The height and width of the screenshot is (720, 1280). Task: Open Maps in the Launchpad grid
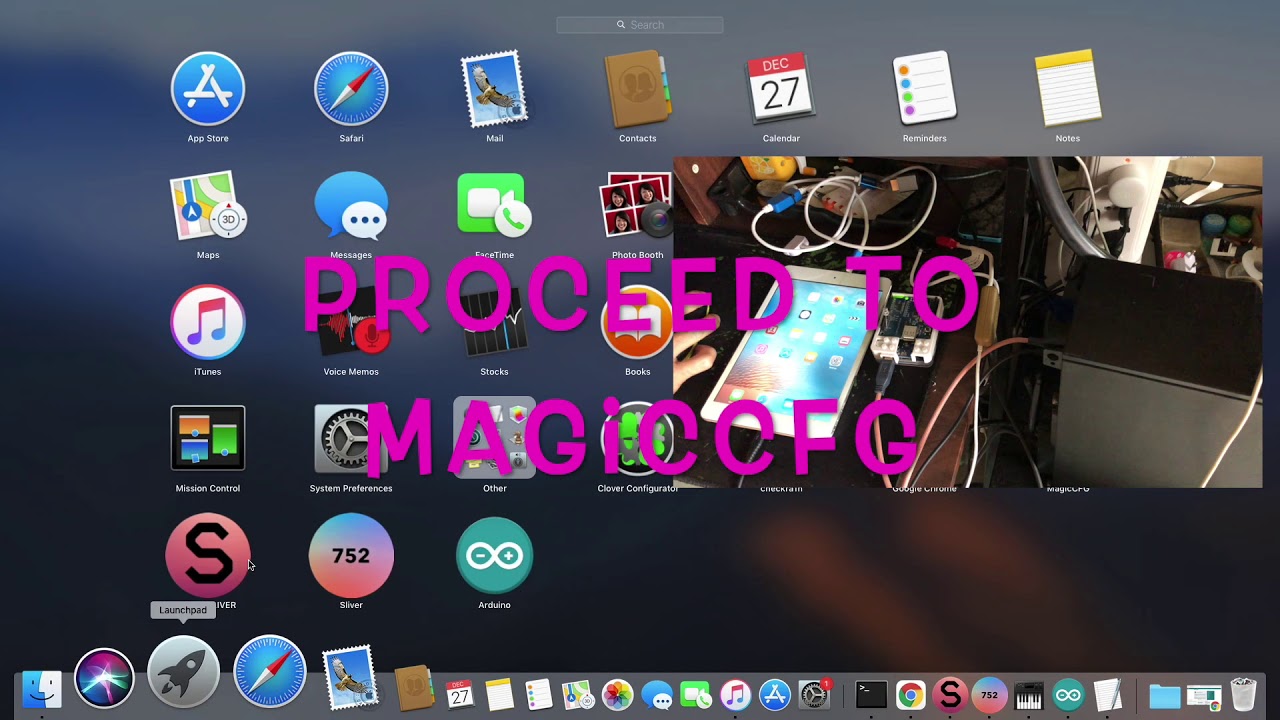coord(208,206)
